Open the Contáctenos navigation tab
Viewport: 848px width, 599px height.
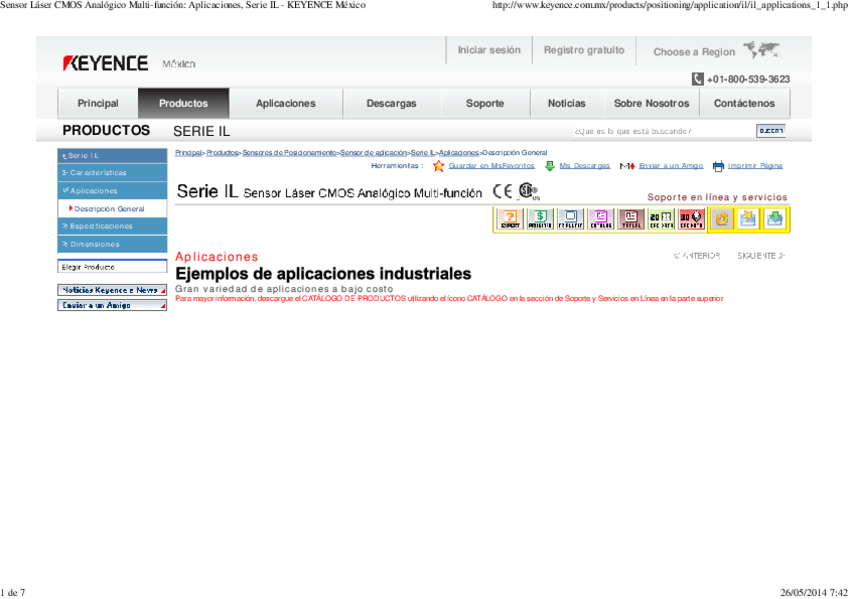744,103
